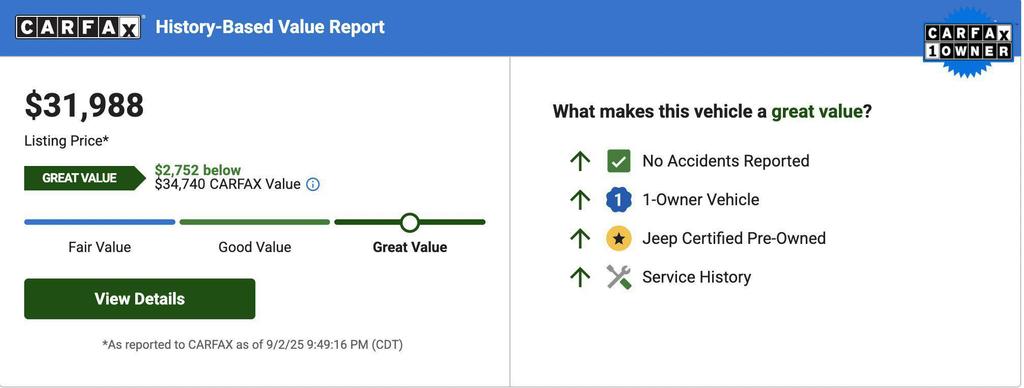This screenshot has width=1024, height=388.
Task: Click the blue 1-Owner badge icon
Action: click(x=618, y=200)
